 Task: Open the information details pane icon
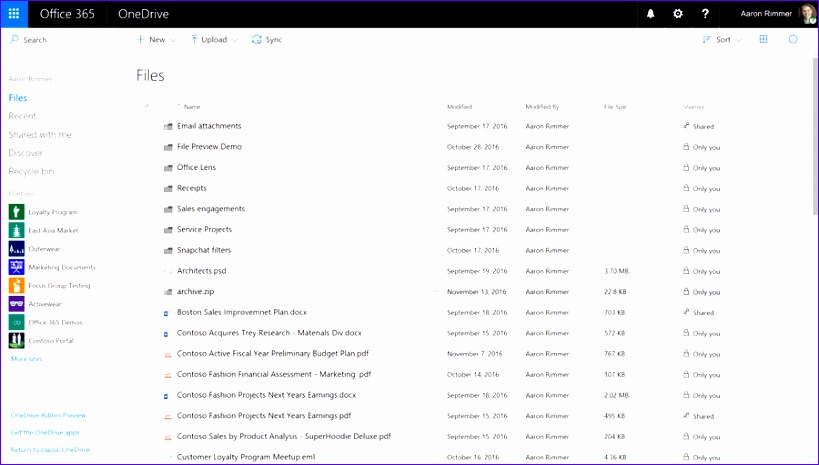(793, 40)
